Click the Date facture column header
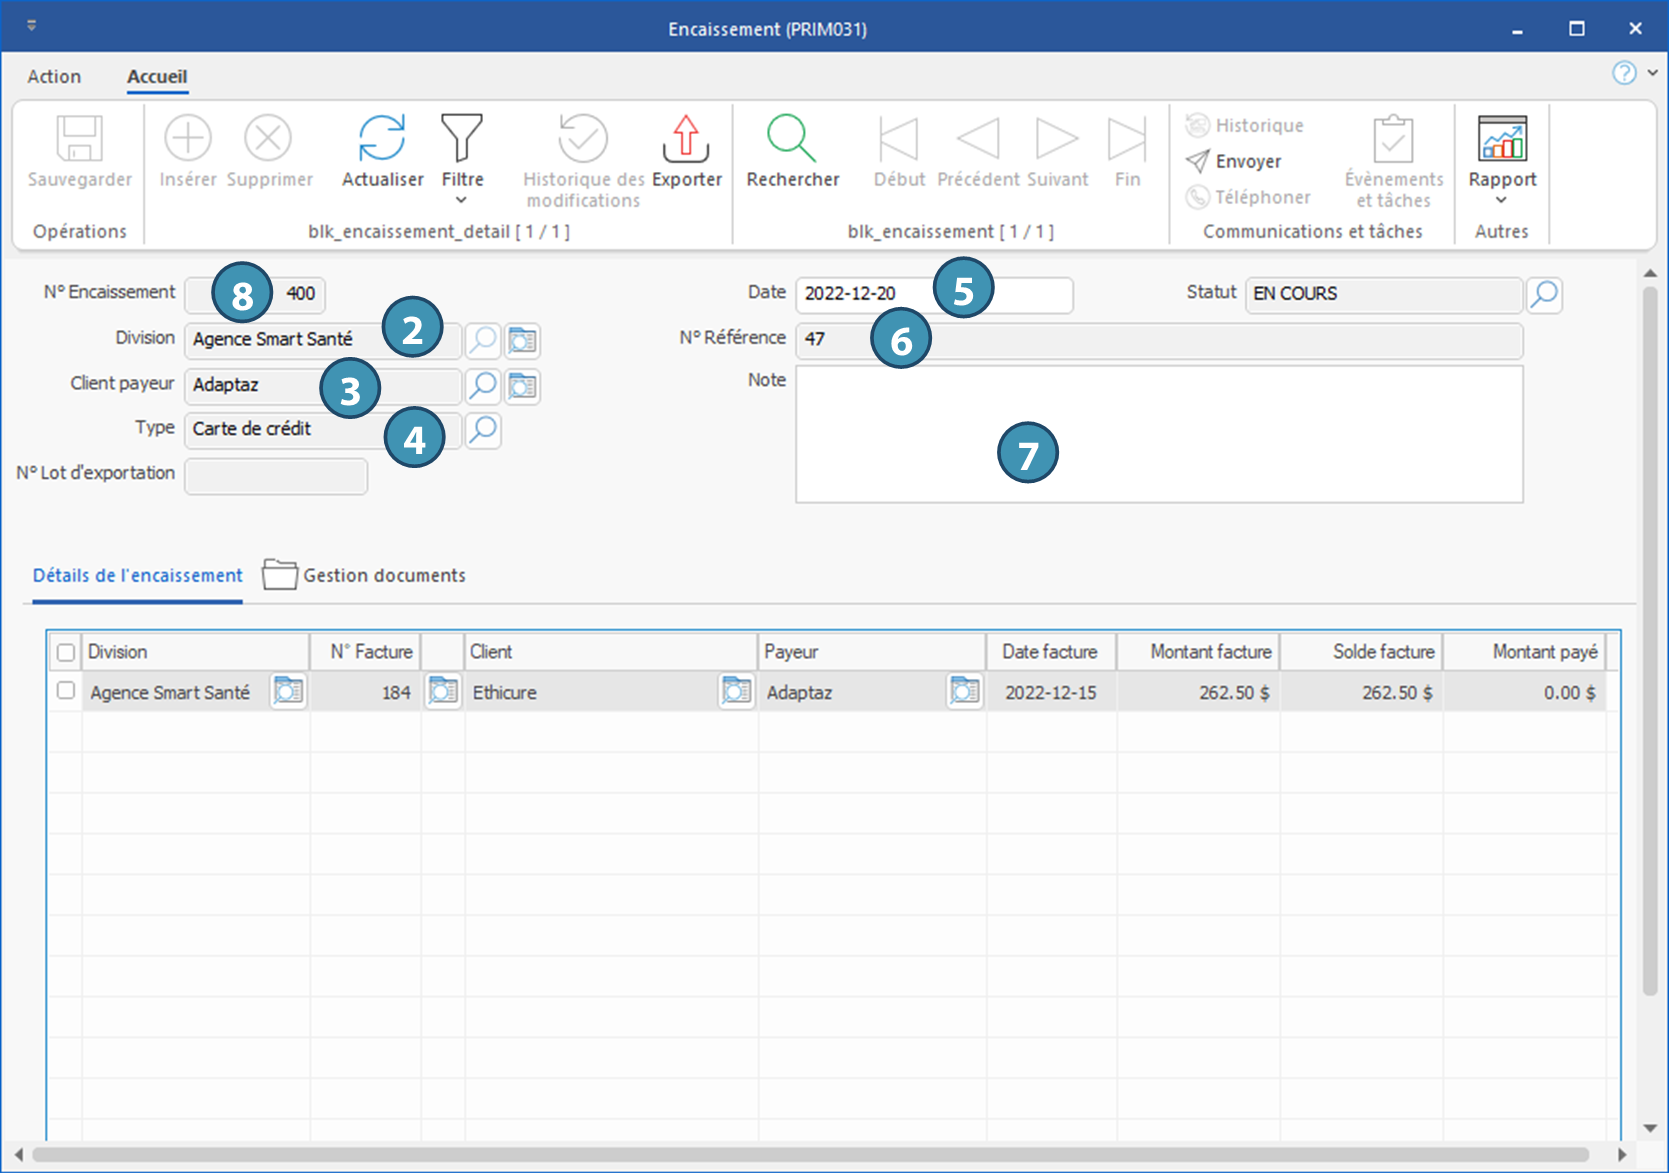This screenshot has height=1173, width=1669. (1050, 652)
